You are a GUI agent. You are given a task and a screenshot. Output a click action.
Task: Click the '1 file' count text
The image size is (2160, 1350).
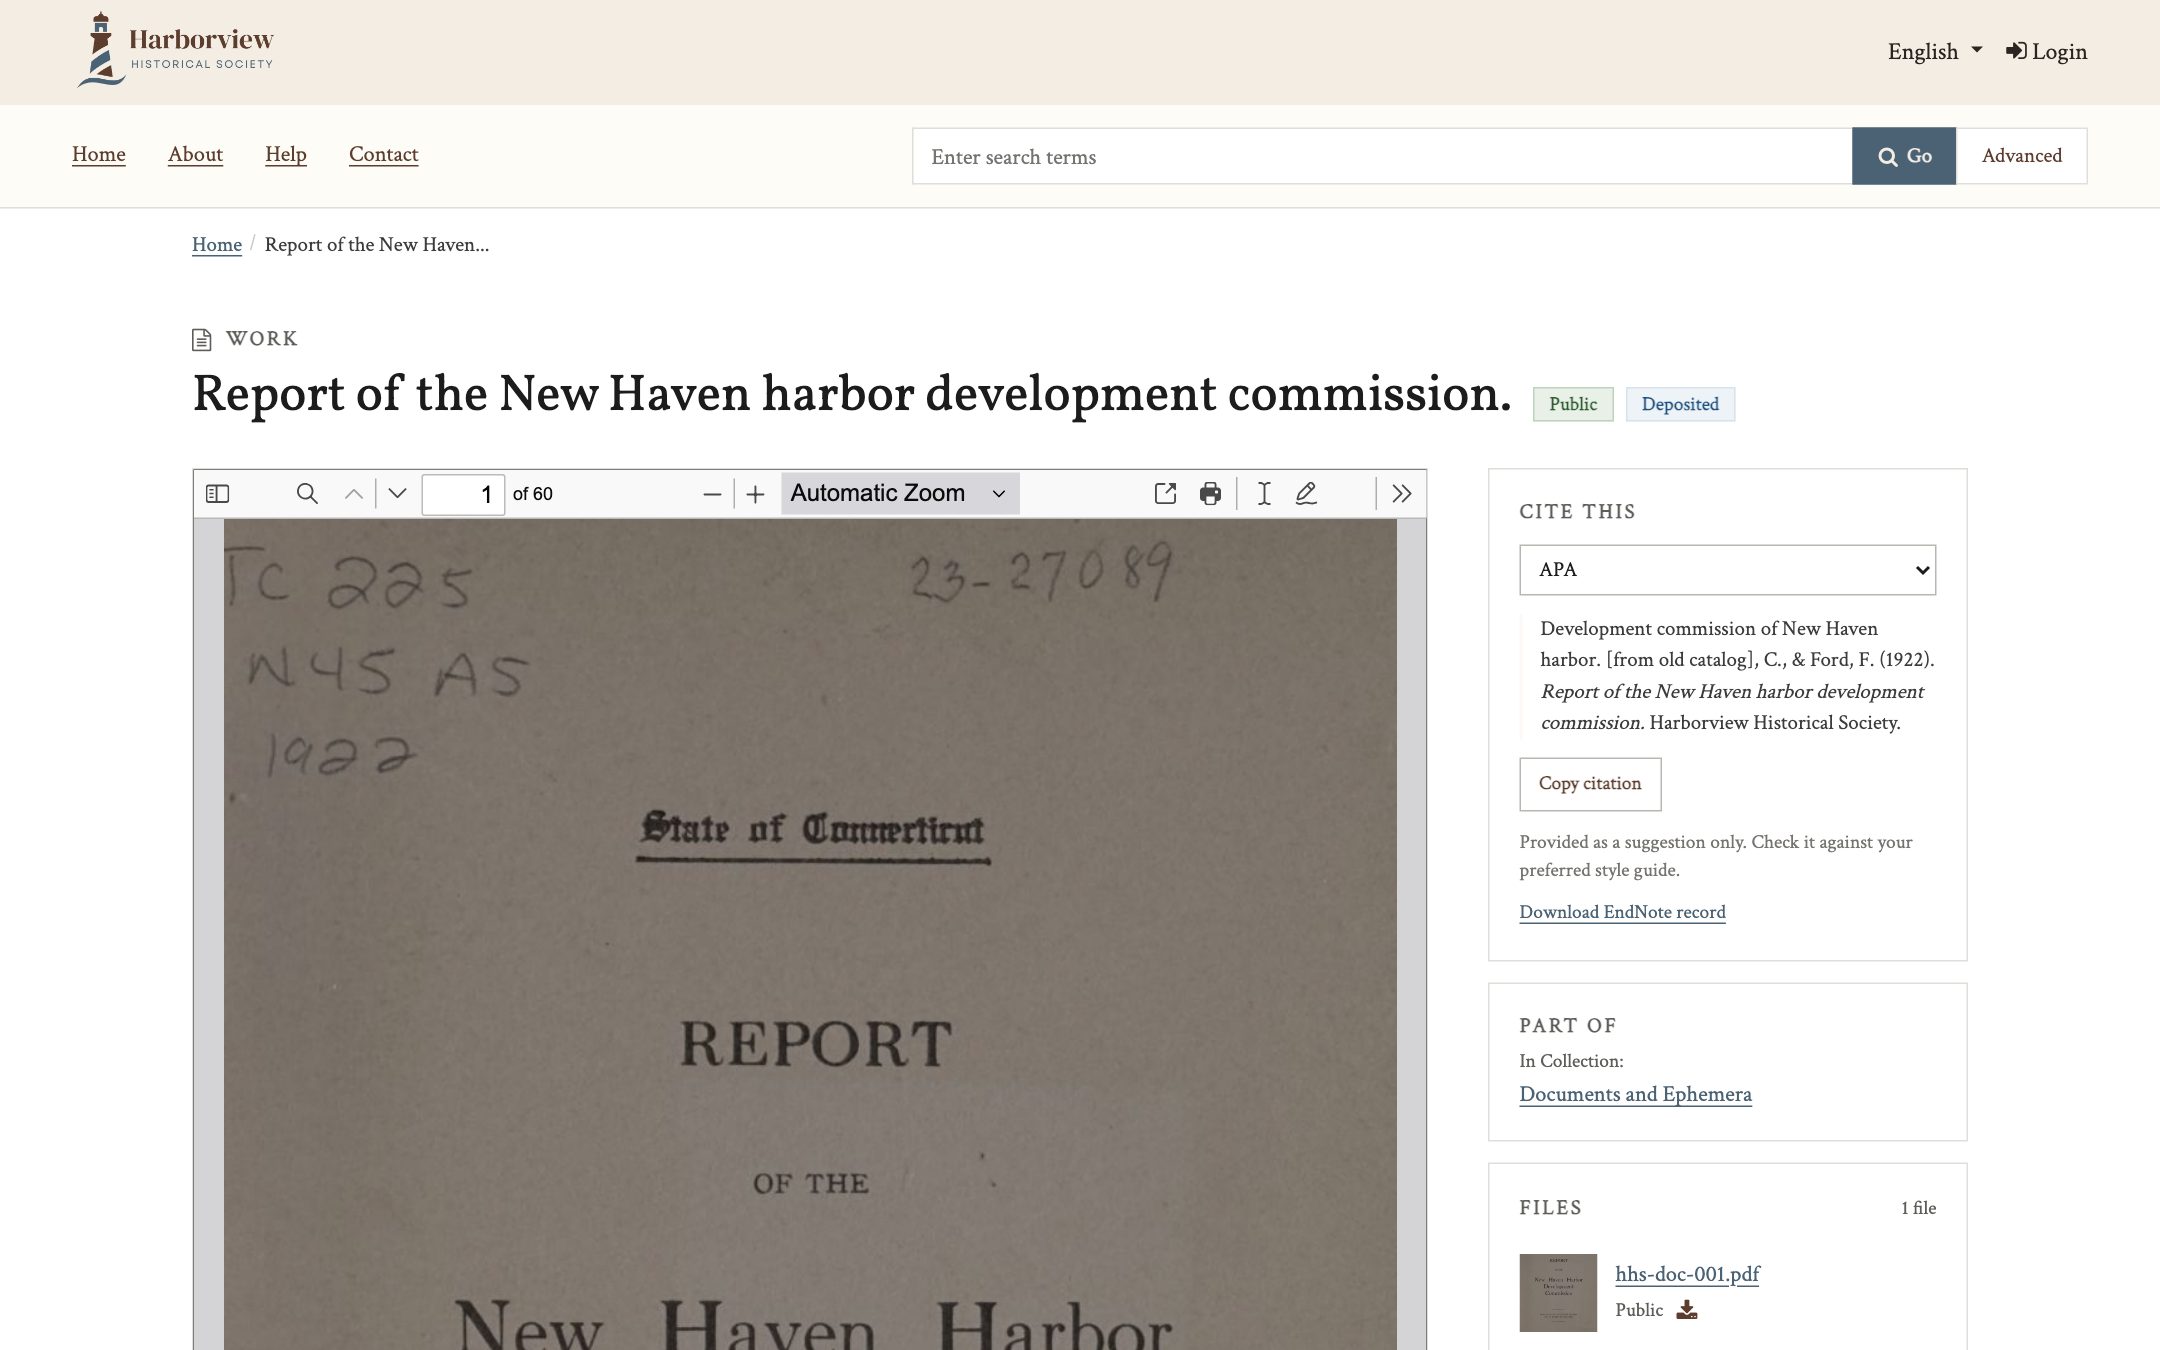[1918, 1208]
